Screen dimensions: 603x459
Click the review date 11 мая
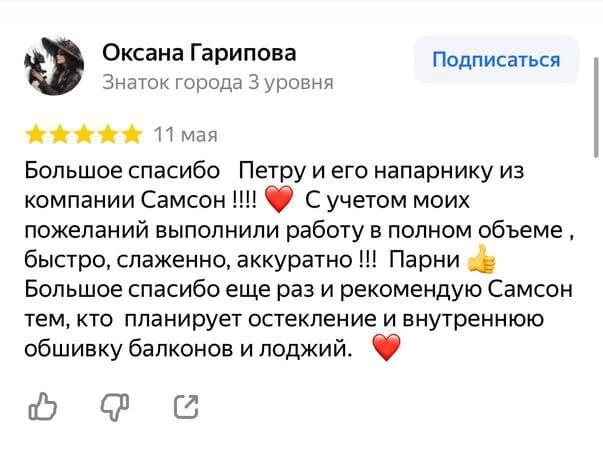tap(186, 135)
